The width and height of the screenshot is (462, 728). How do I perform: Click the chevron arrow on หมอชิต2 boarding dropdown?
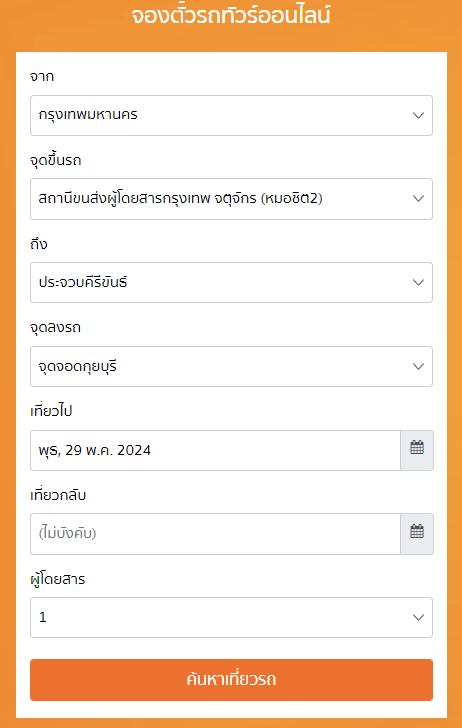pos(418,199)
